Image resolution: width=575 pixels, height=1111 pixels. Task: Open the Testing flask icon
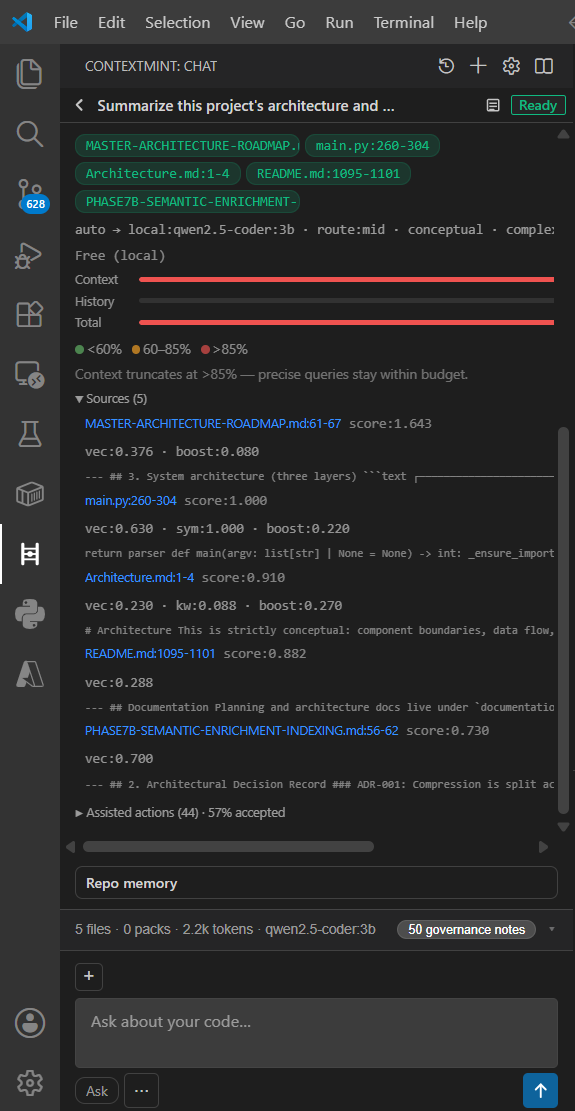pyautogui.click(x=30, y=434)
